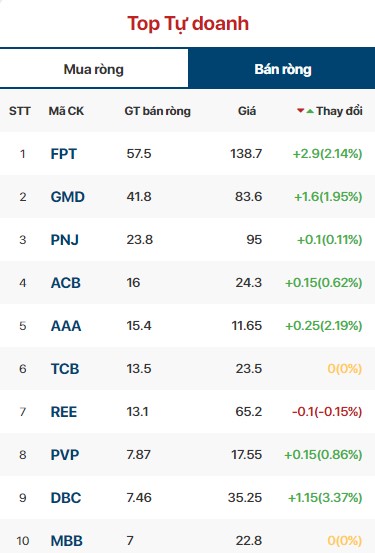375x553 pixels.
Task: Switch to the Mua ròng tab
Action: [94, 69]
